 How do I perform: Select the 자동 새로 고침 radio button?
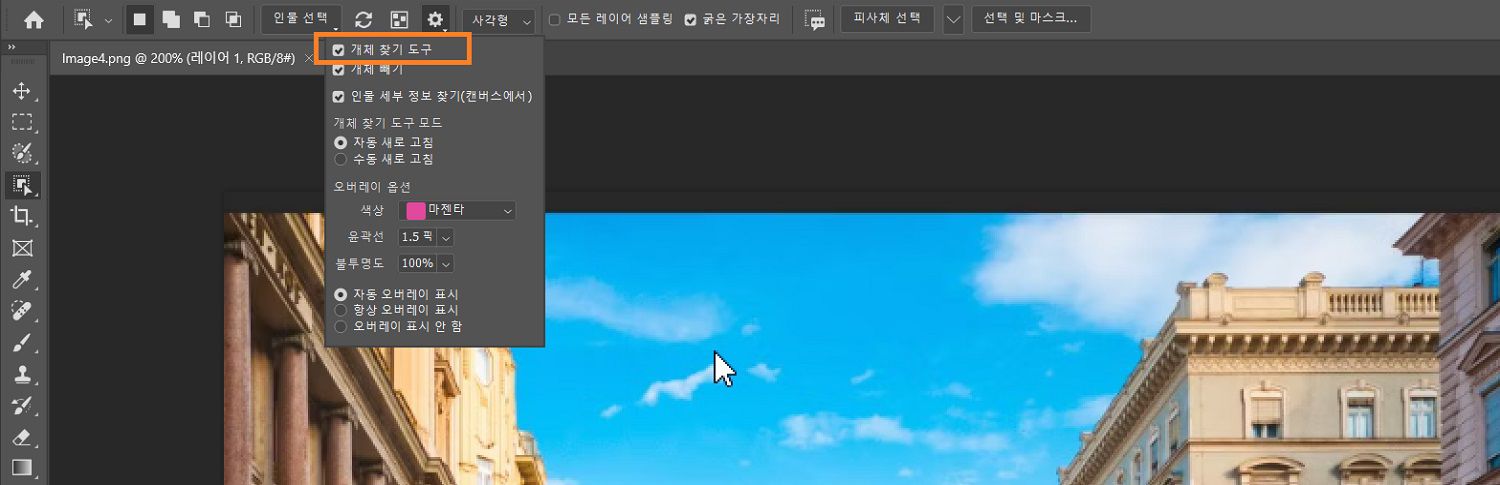tap(341, 143)
